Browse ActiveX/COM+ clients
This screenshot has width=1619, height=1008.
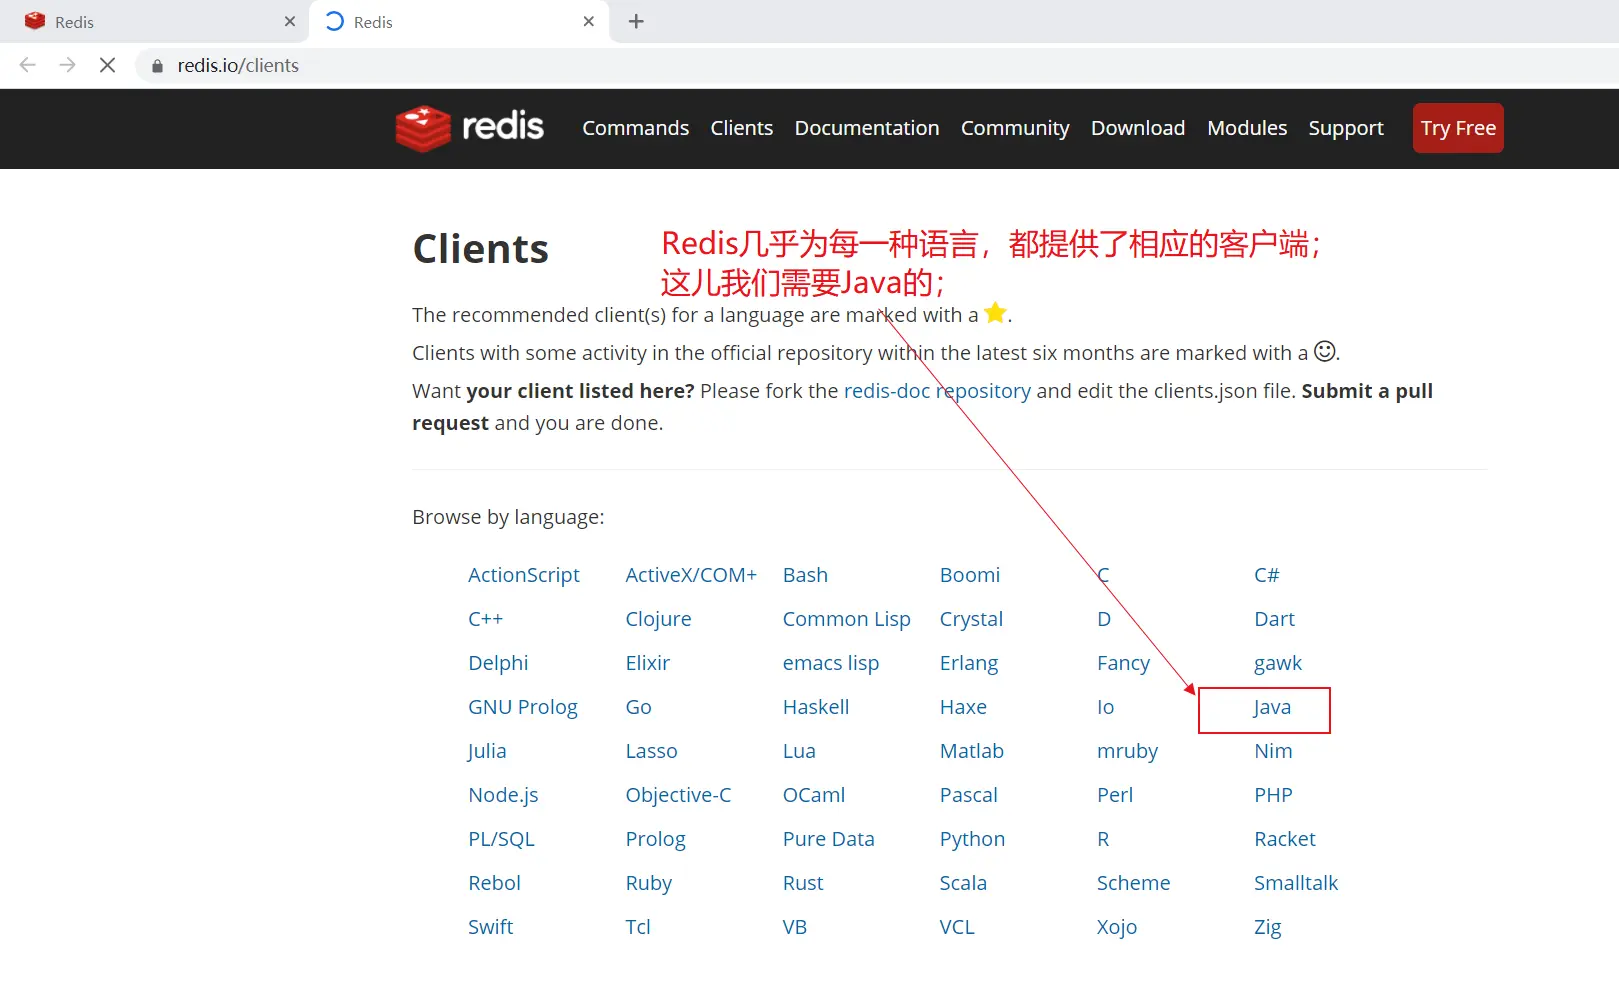pos(691,575)
